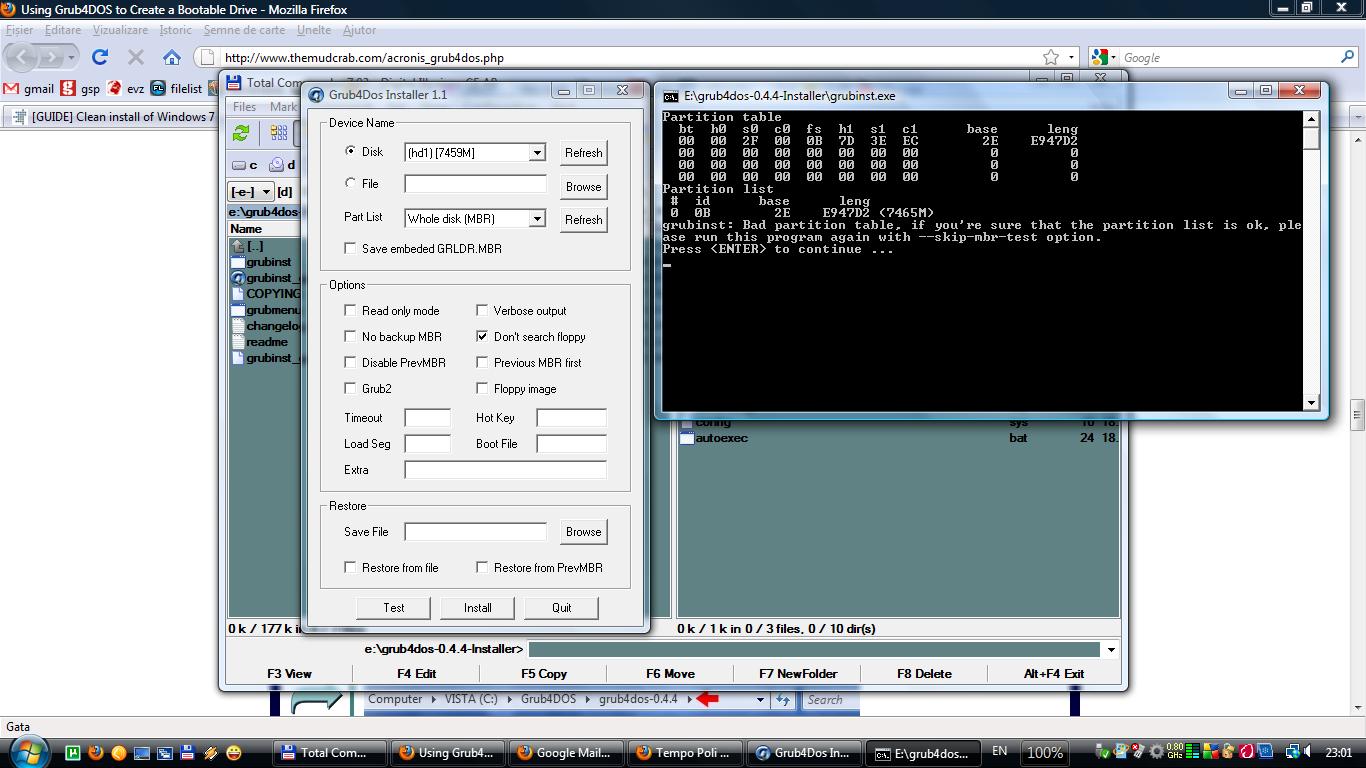1366x768 pixels.
Task: Click network icon in system tray
Action: pos(1292,752)
